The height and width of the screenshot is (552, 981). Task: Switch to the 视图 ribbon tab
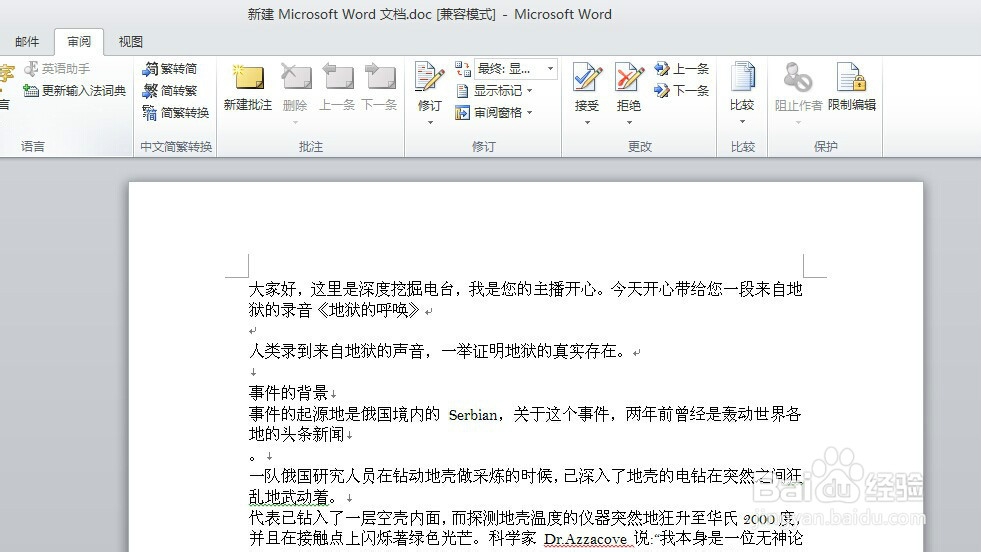click(x=130, y=42)
